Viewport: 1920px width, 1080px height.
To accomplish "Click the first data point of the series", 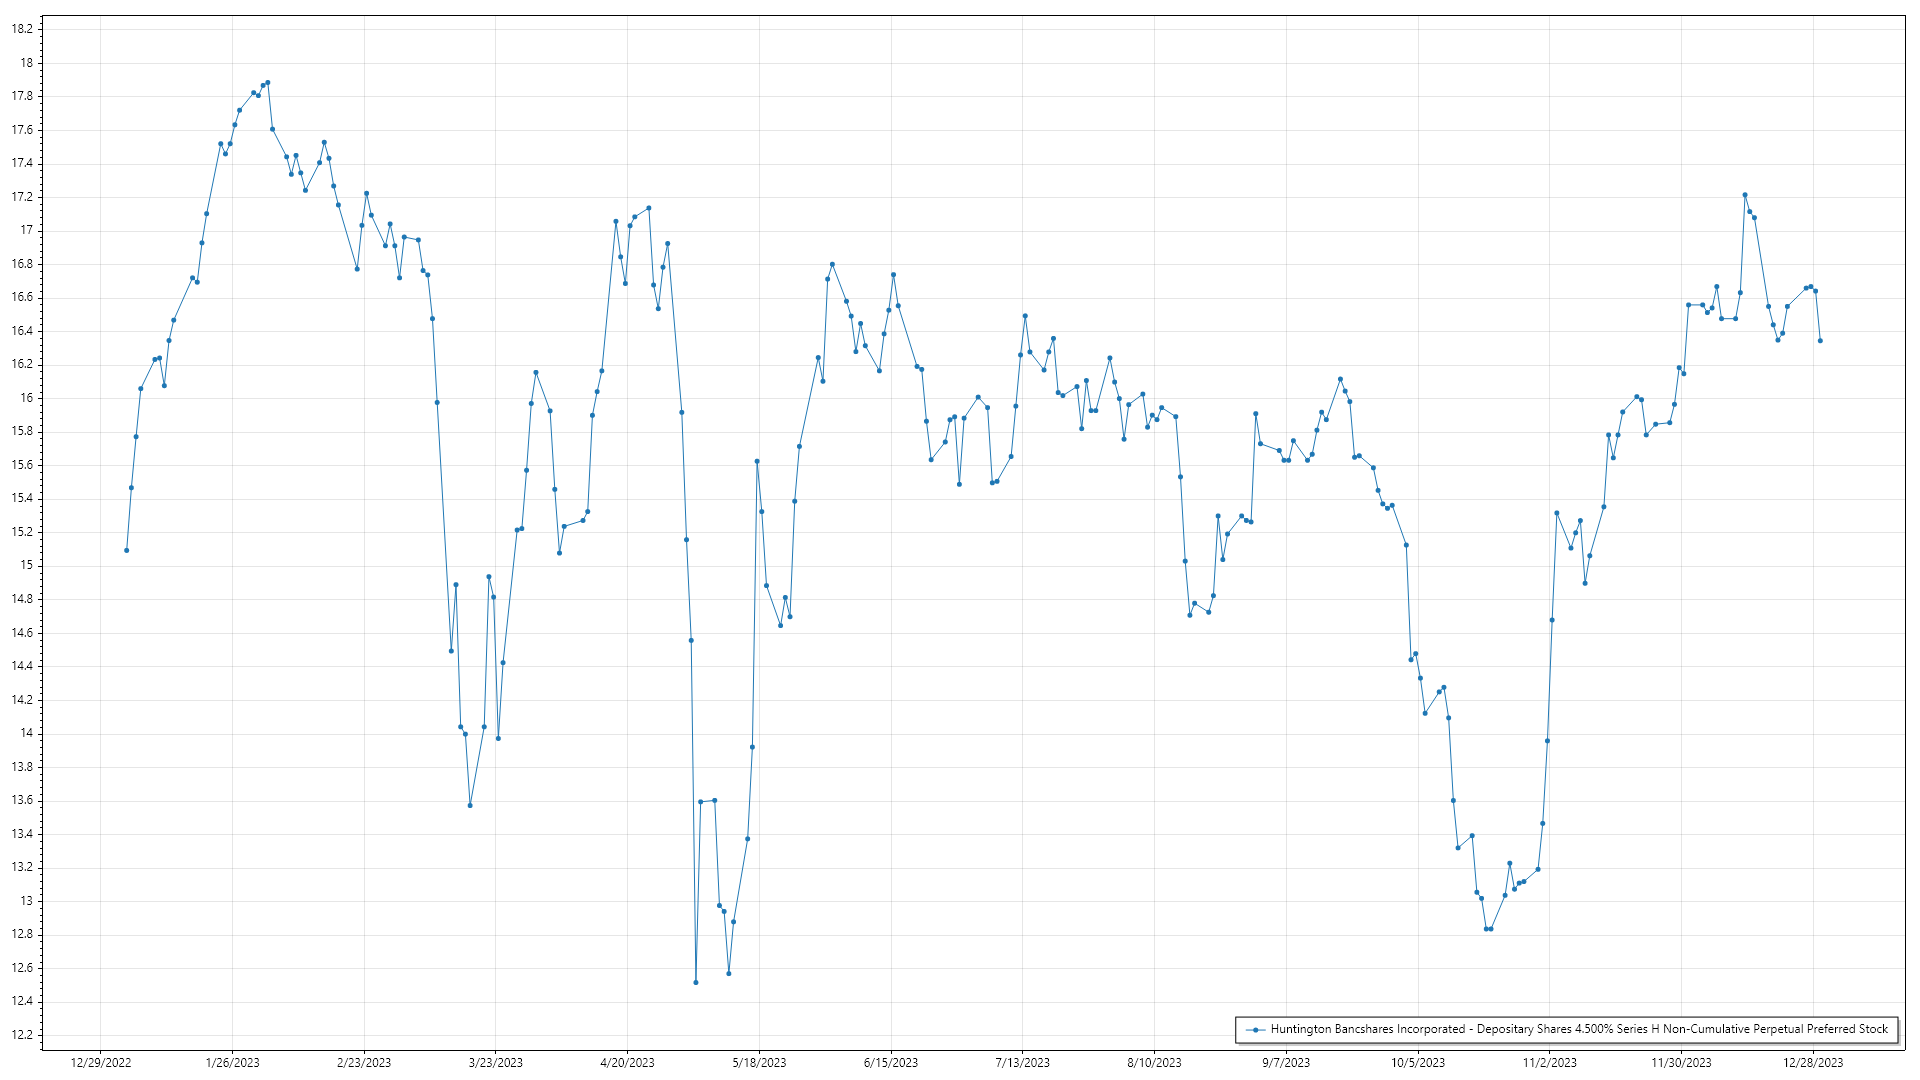I will pyautogui.click(x=126, y=550).
